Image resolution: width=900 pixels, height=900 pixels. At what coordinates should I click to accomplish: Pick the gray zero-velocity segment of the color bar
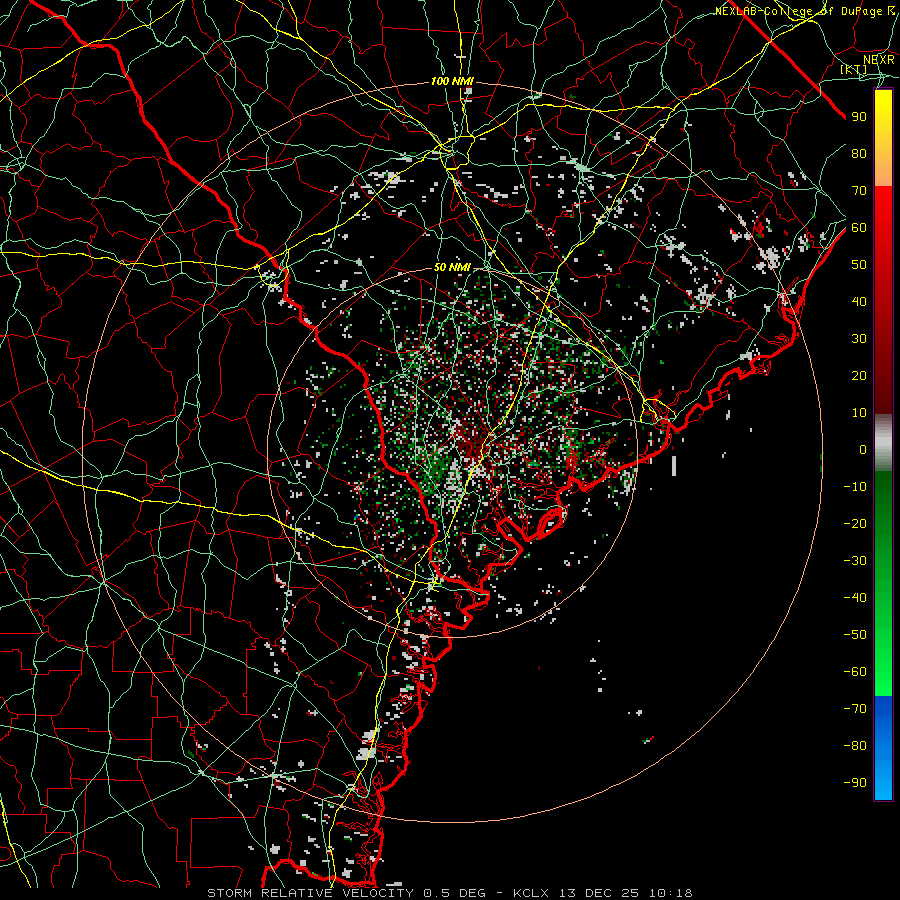coord(883,443)
